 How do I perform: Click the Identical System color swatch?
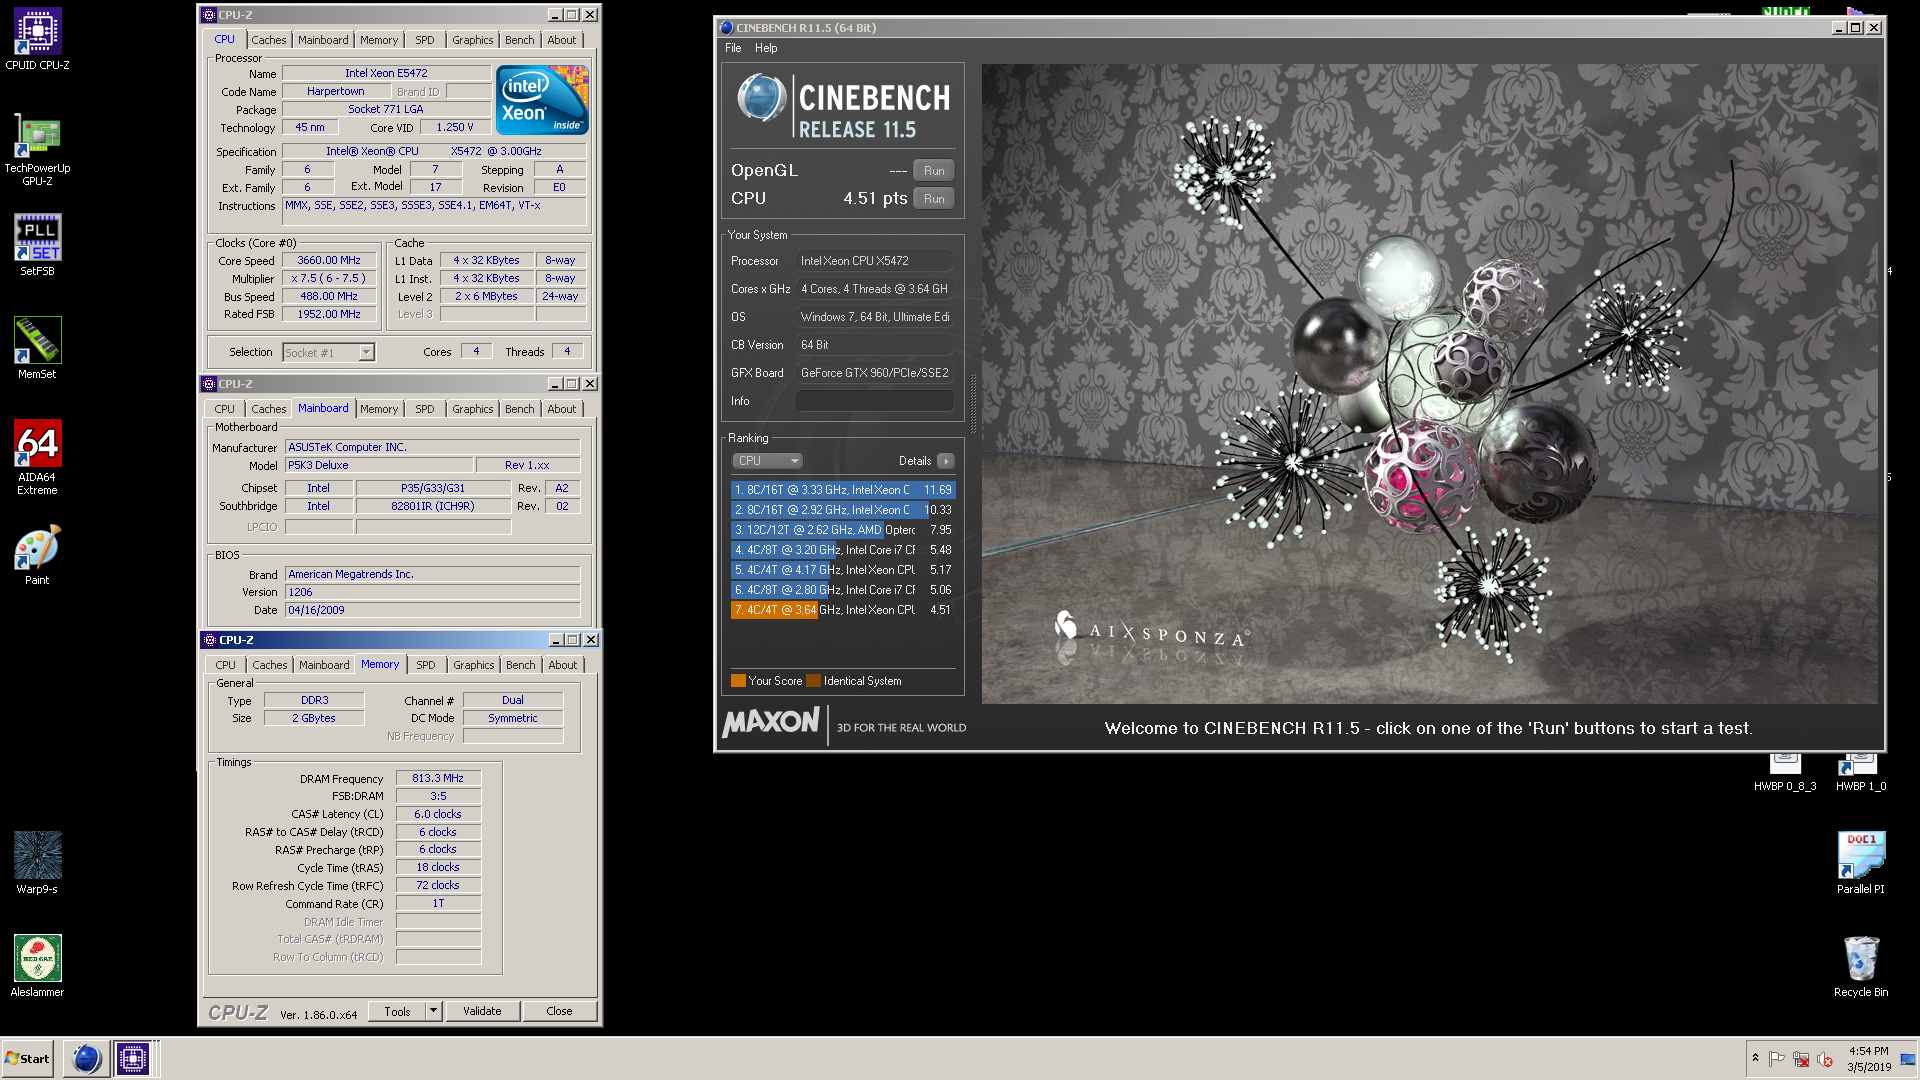(x=813, y=681)
